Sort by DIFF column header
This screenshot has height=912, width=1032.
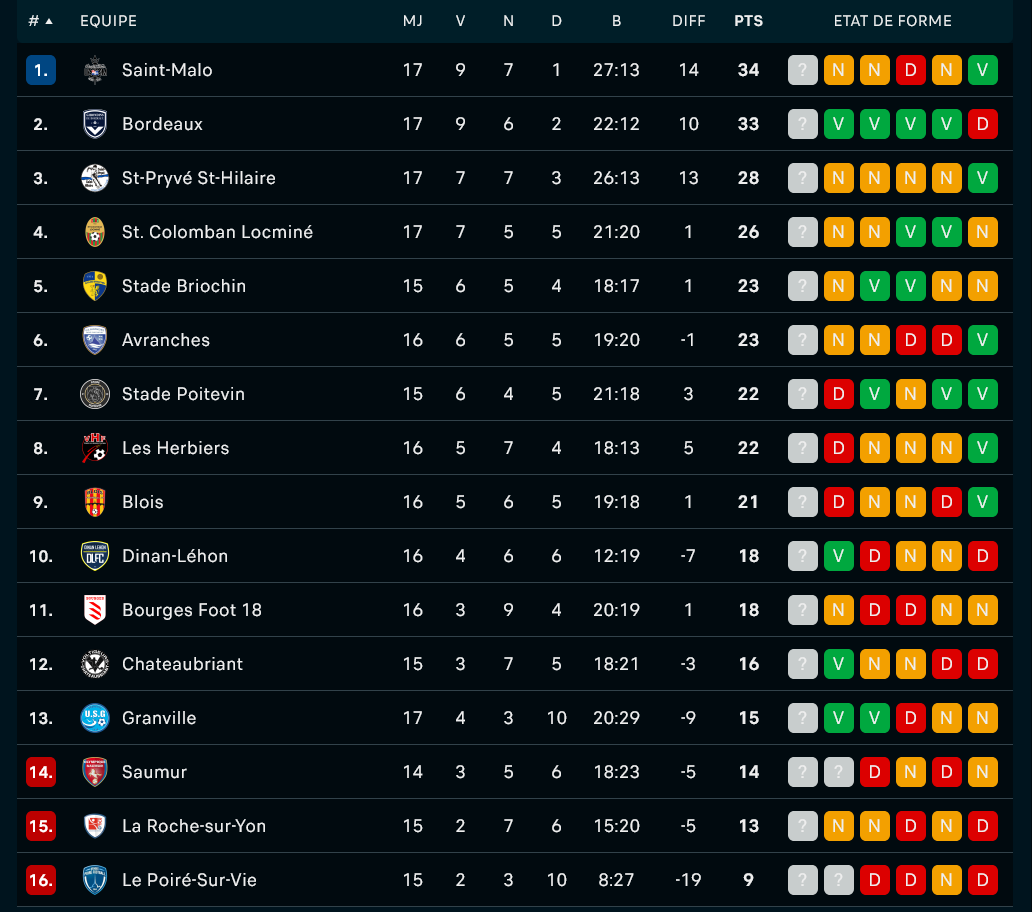coord(688,21)
